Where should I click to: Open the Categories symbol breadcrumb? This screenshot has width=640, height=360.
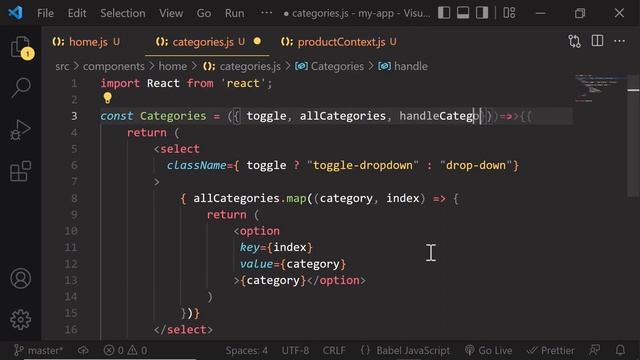point(329,66)
